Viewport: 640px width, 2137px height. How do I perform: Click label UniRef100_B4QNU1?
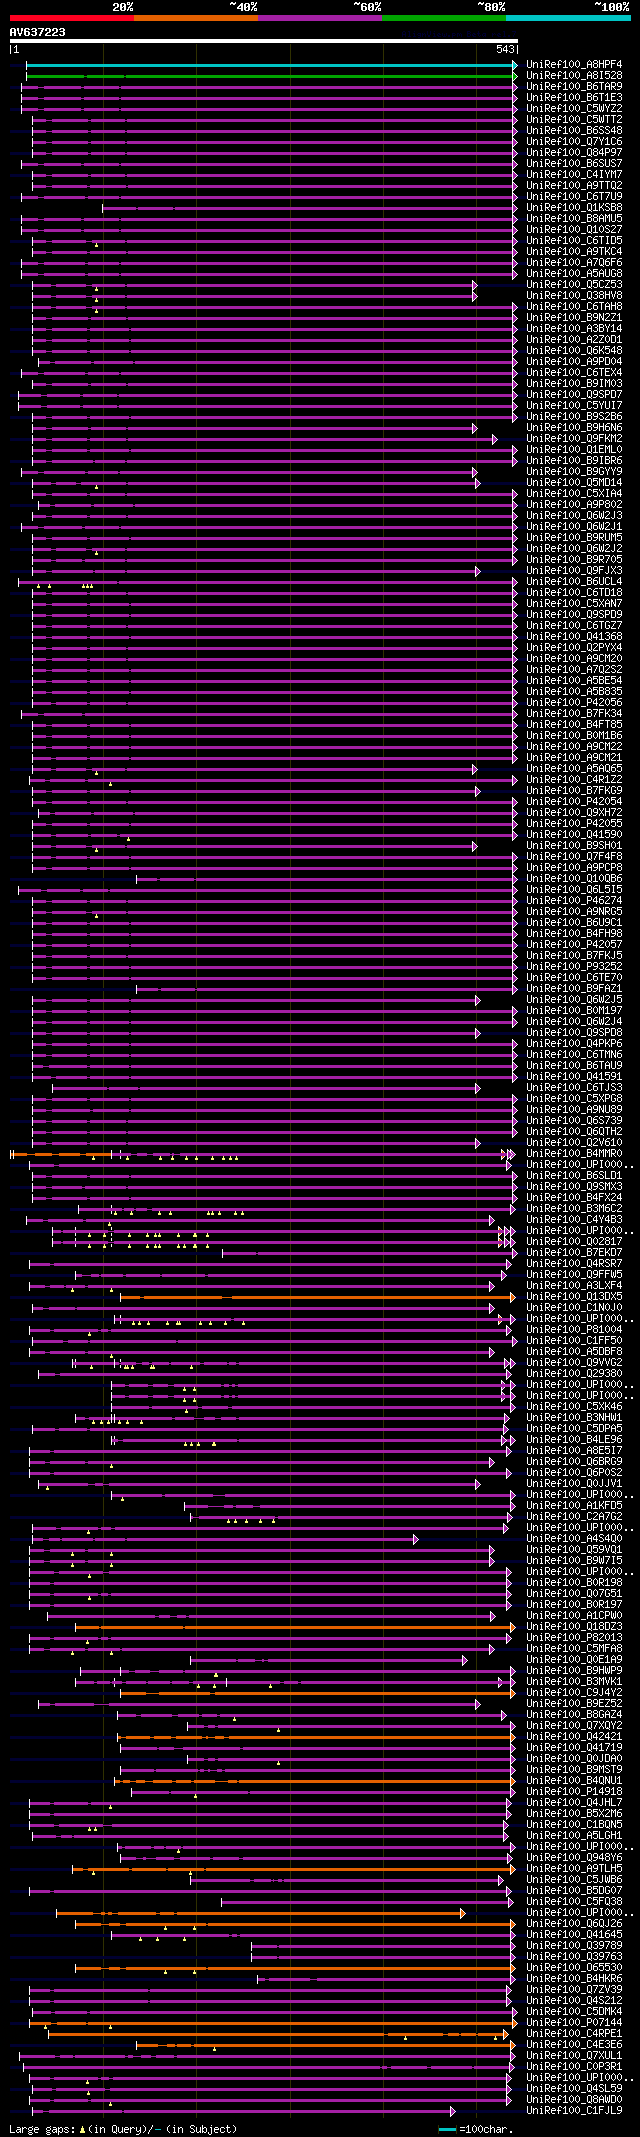point(574,1781)
